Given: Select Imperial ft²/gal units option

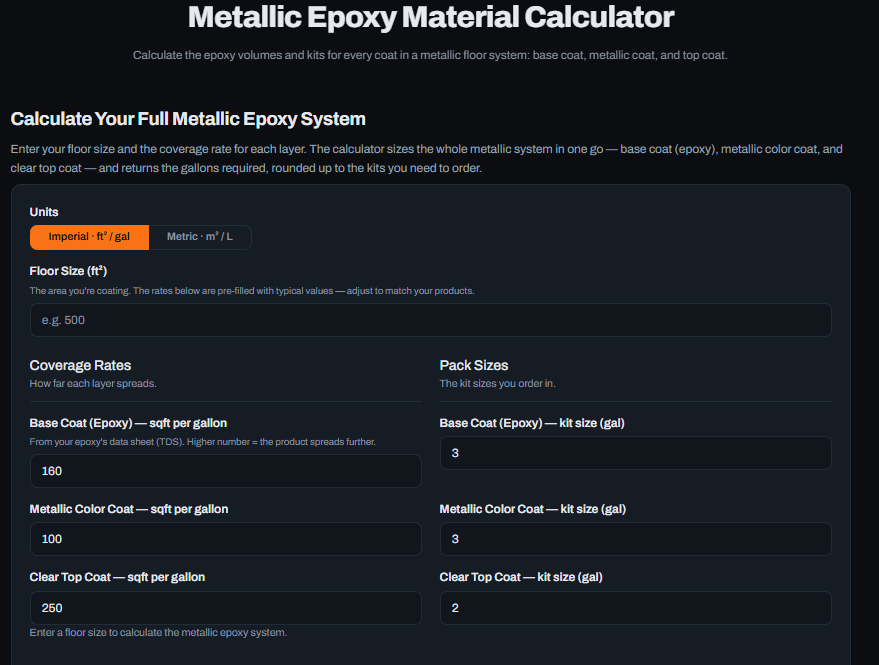Looking at the screenshot, I should pos(89,237).
